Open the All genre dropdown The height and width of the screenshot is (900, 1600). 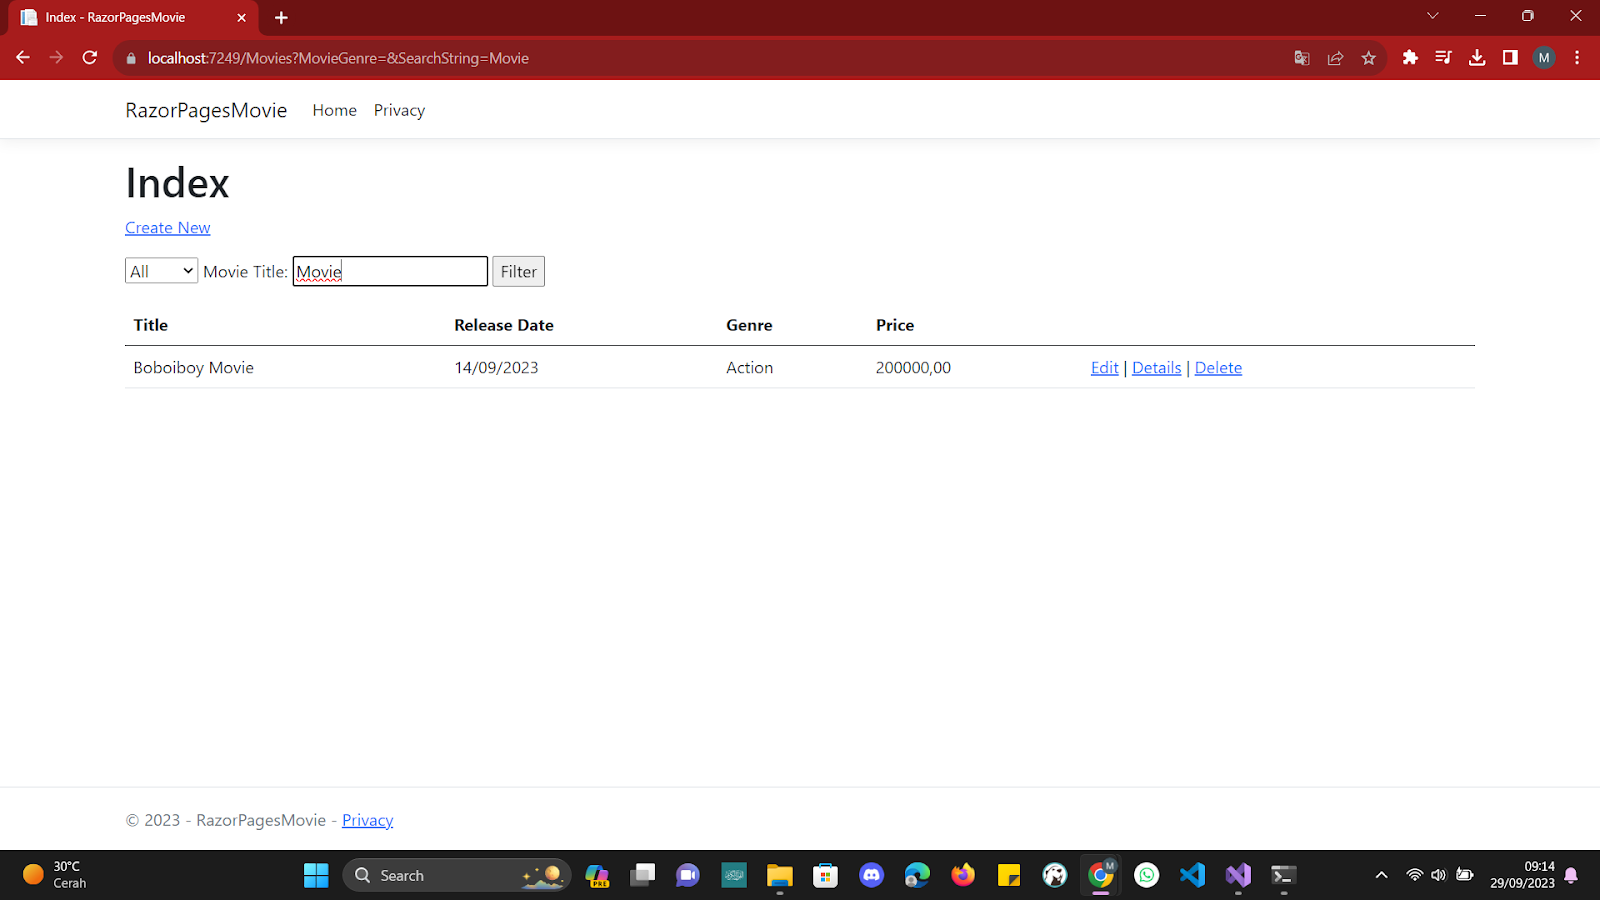[160, 270]
